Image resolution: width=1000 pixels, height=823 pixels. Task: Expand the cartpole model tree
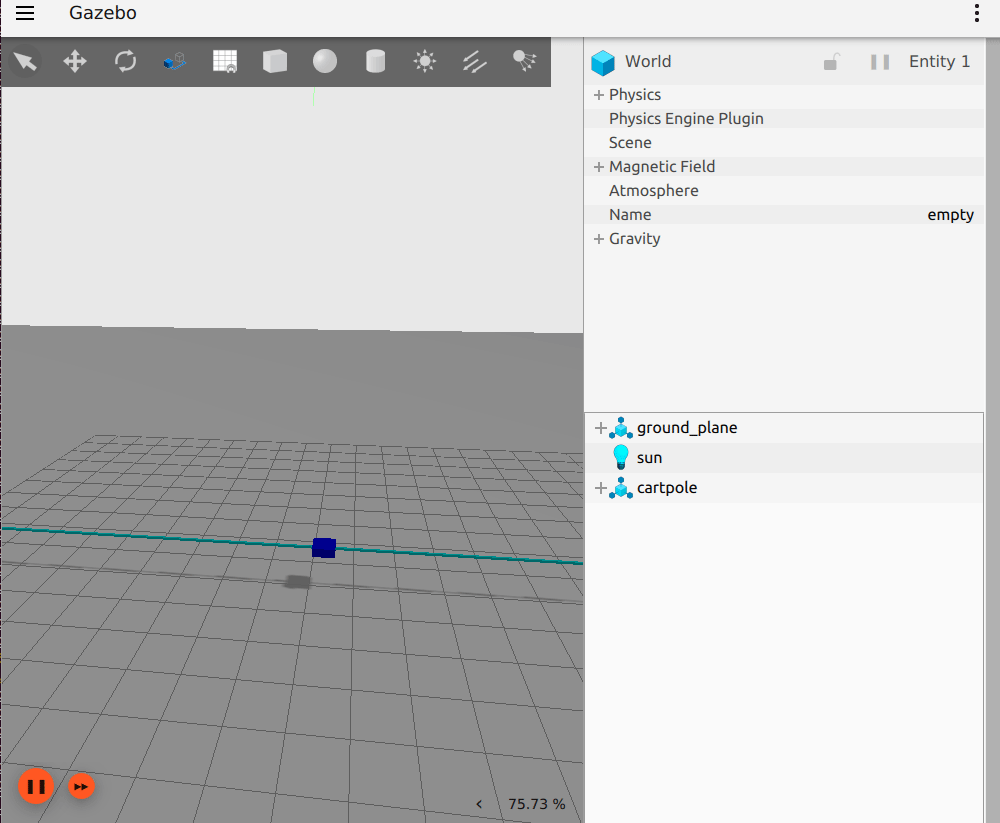click(x=600, y=487)
